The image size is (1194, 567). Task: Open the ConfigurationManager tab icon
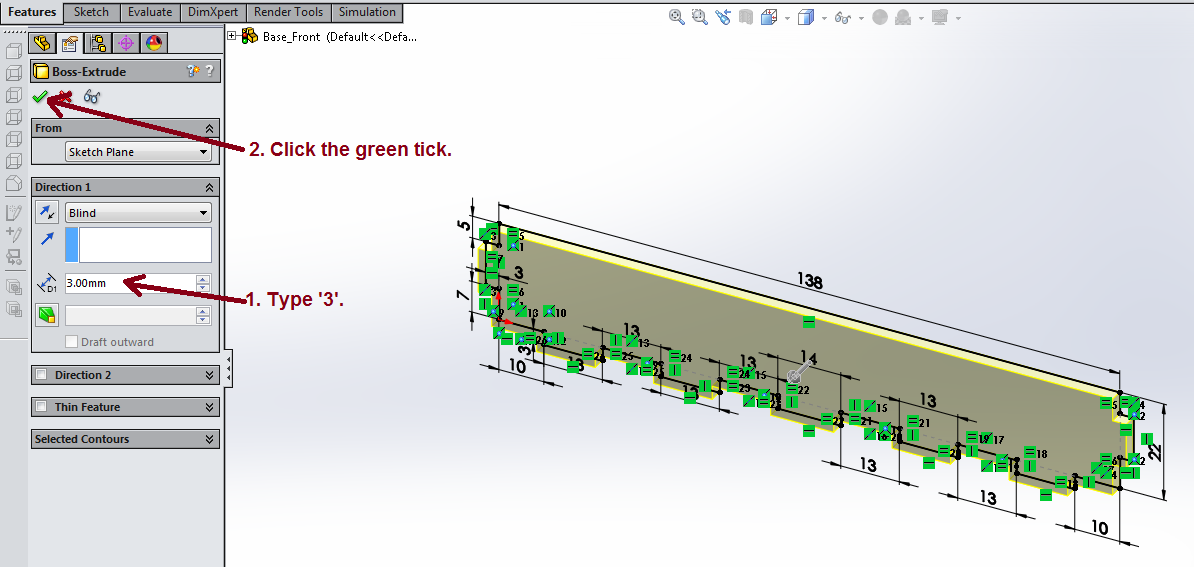(98, 43)
